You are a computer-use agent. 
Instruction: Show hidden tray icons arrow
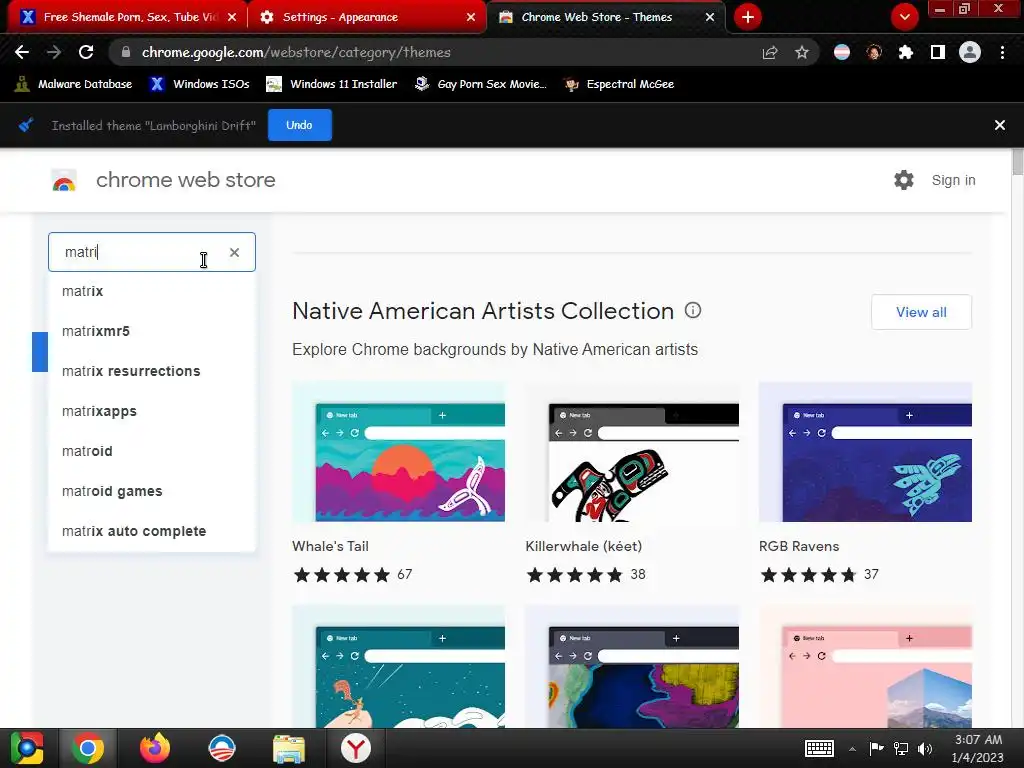pyautogui.click(x=852, y=748)
